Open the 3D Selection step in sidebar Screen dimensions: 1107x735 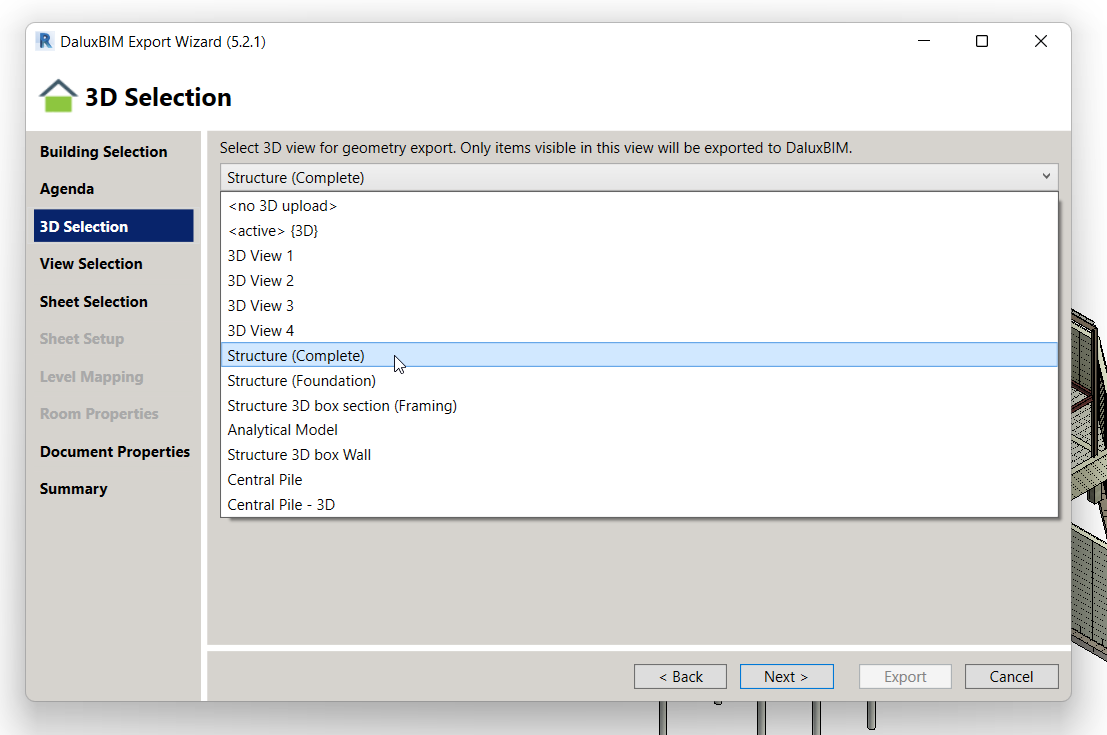pyautogui.click(x=114, y=226)
